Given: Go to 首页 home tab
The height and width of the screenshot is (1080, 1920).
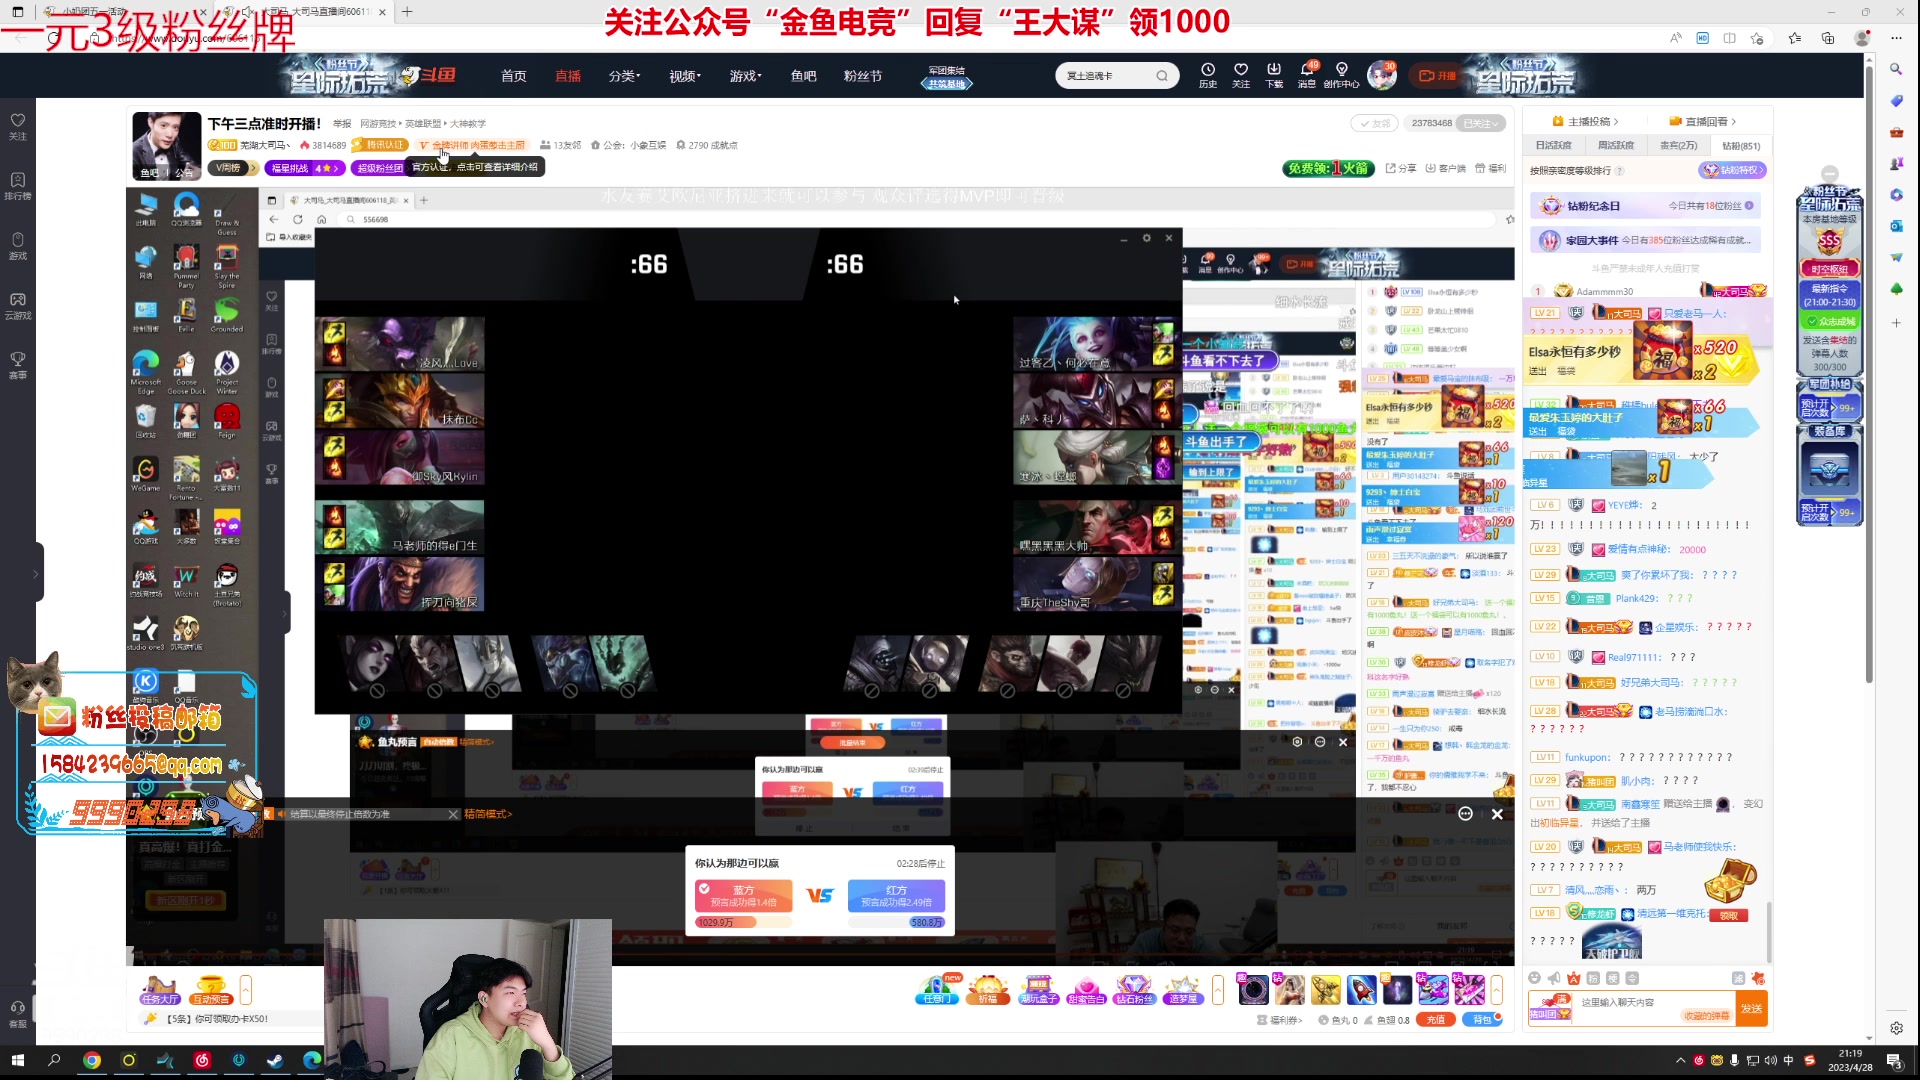Looking at the screenshot, I should [x=514, y=76].
